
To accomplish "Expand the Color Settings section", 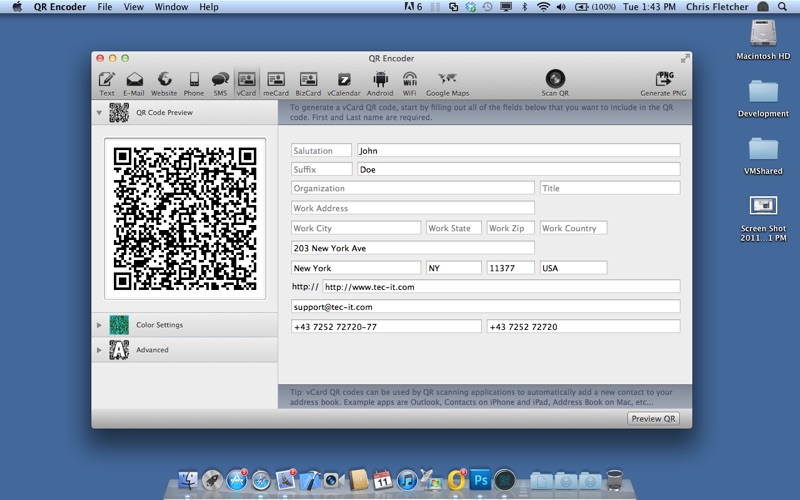I will 99,325.
